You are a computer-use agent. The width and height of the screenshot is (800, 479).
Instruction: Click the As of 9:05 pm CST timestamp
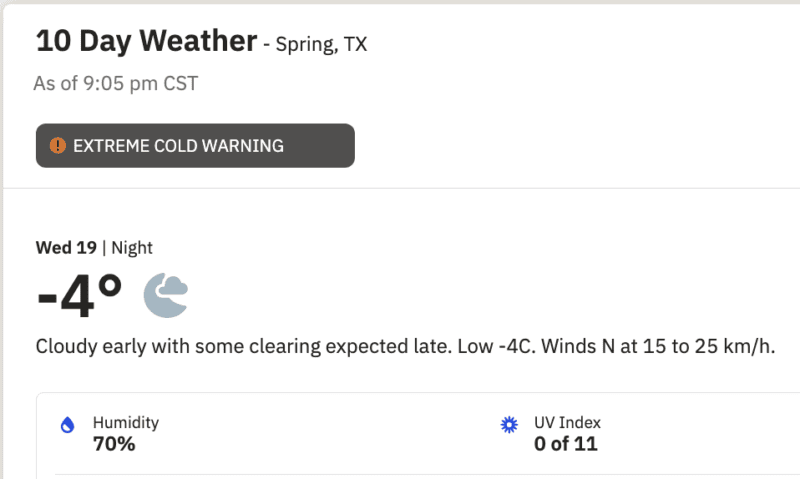116,83
